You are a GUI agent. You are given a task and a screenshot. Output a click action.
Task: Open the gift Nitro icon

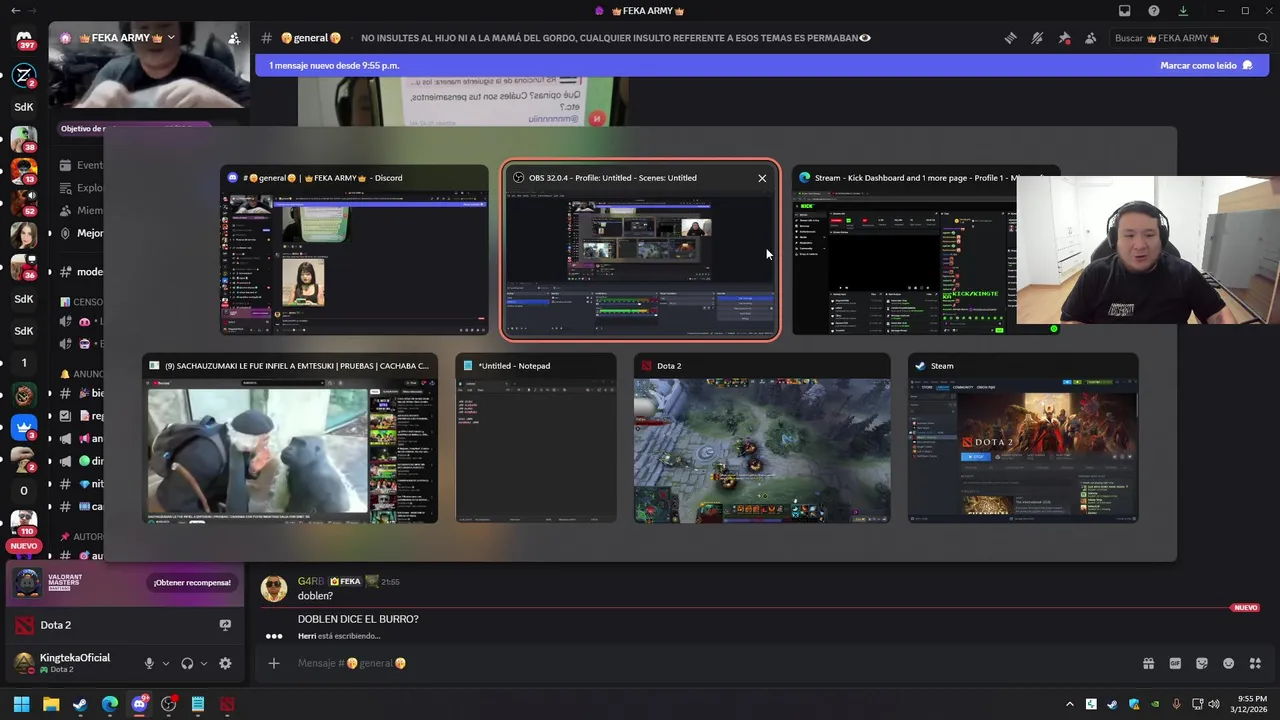point(1148,663)
